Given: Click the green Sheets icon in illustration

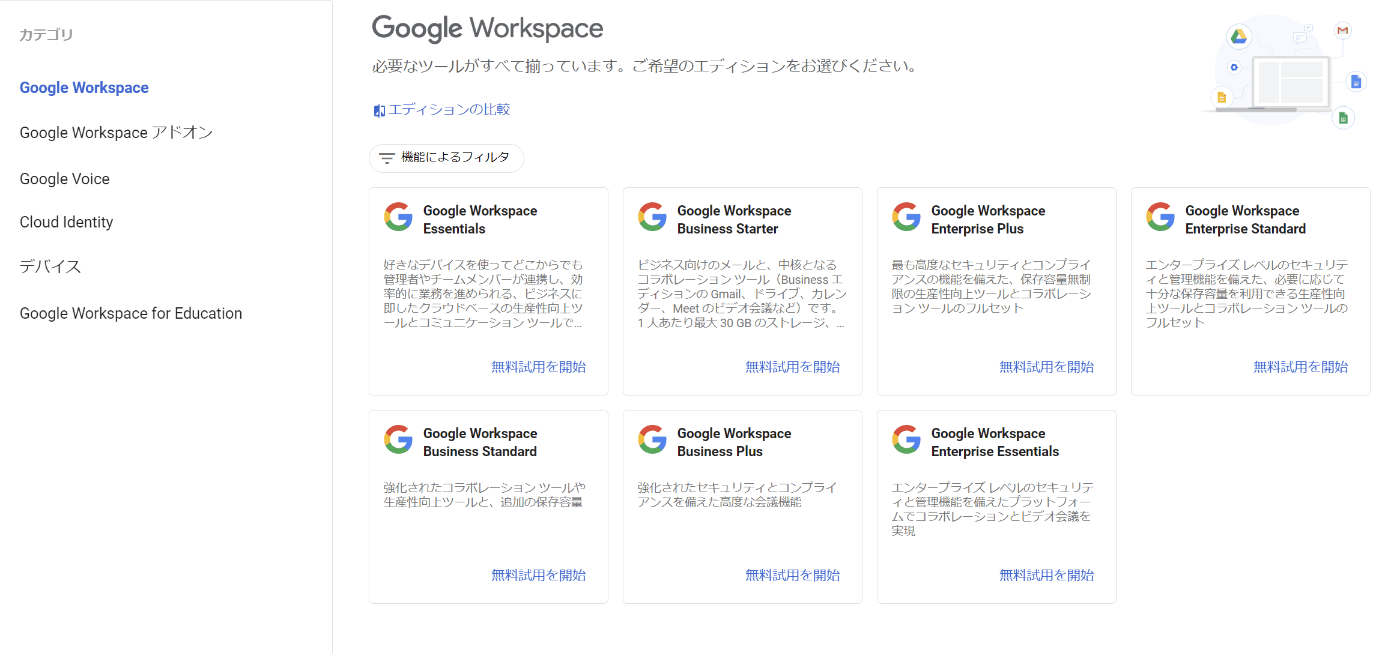Looking at the screenshot, I should point(1343,118).
